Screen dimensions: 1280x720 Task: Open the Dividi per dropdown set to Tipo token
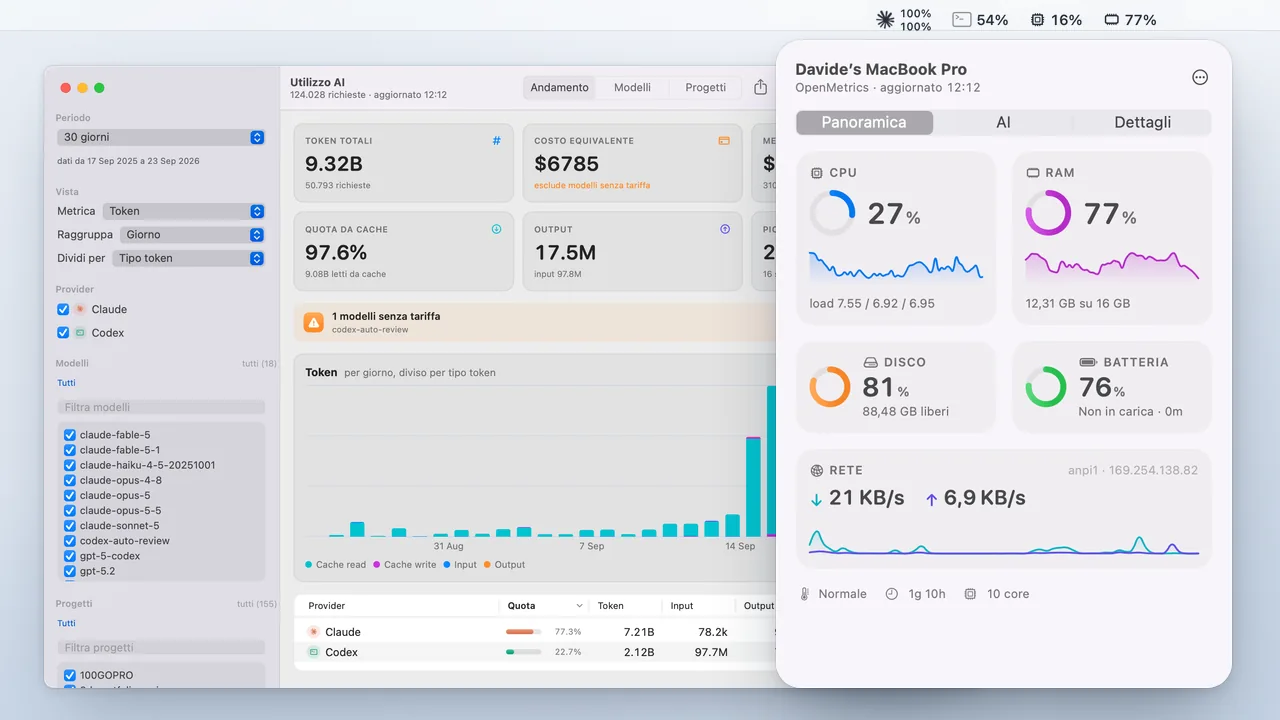(189, 258)
